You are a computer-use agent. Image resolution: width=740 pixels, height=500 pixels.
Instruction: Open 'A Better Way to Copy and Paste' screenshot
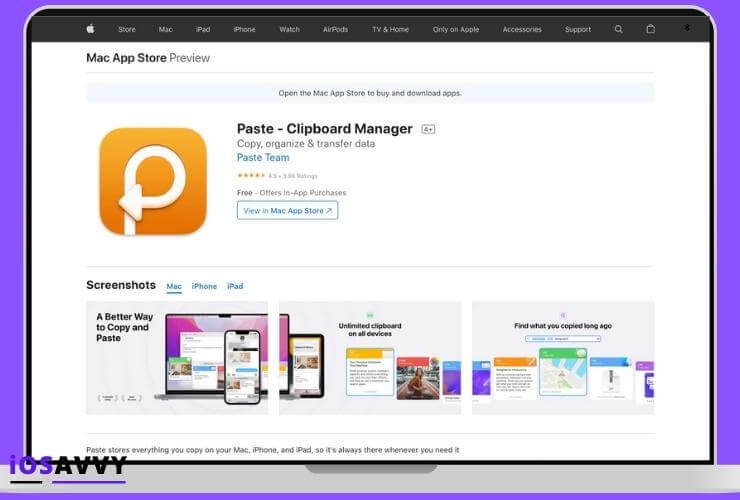tap(177, 358)
